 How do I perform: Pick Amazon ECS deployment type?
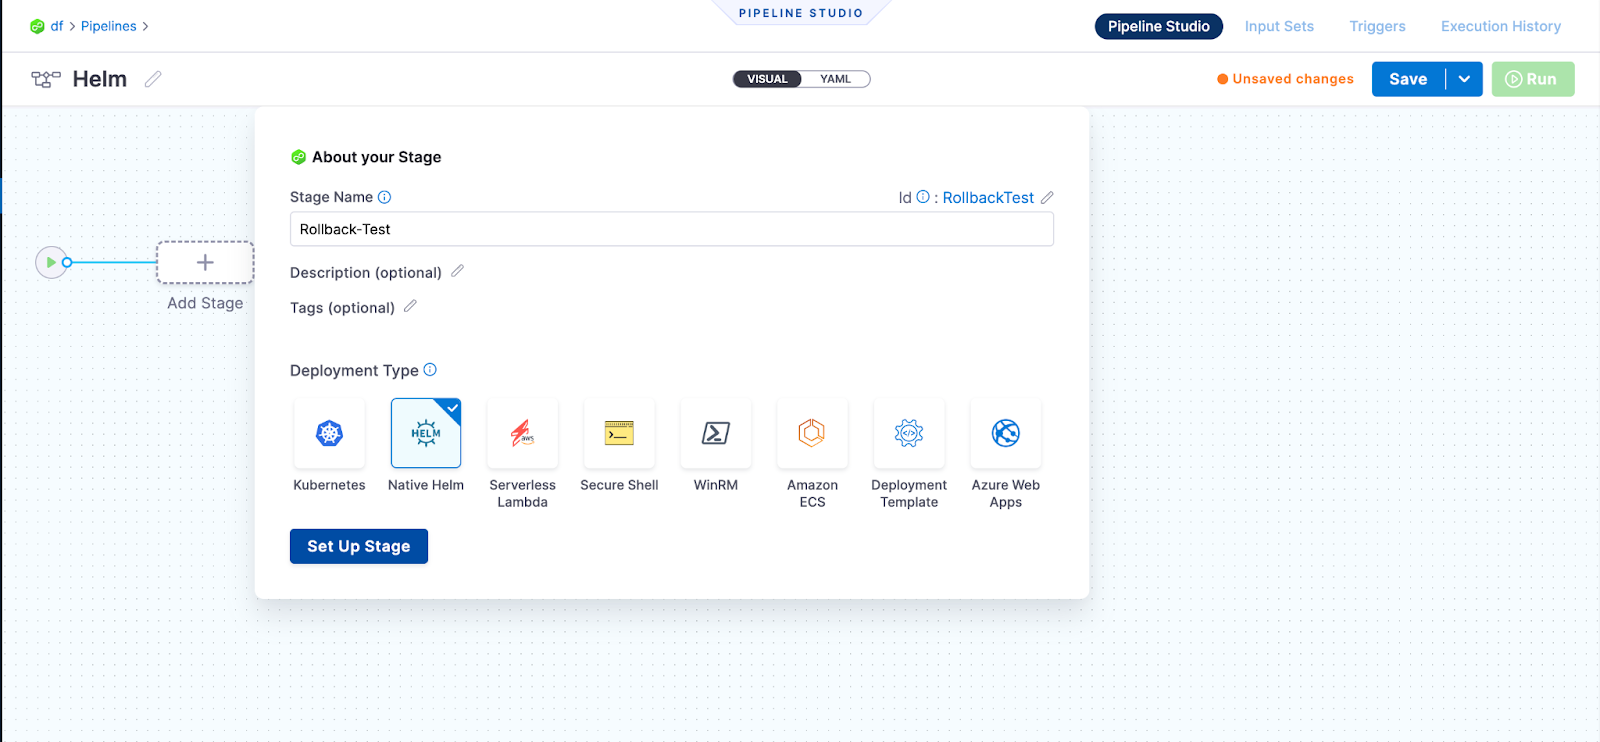(812, 433)
